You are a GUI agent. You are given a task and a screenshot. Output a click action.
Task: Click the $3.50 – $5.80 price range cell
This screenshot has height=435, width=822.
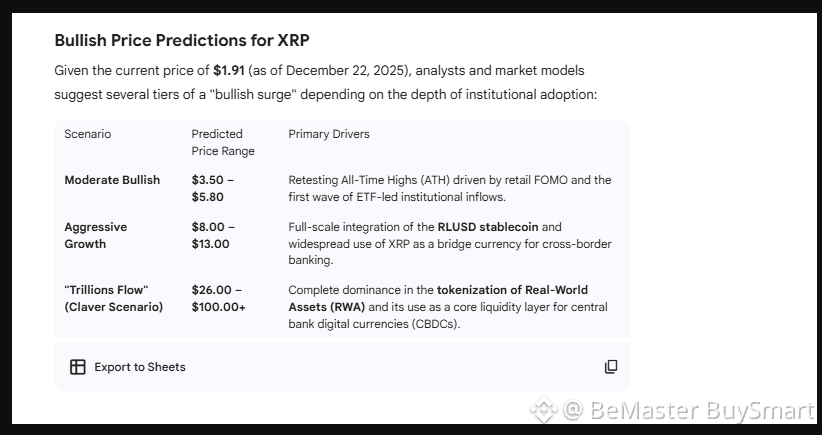212,188
